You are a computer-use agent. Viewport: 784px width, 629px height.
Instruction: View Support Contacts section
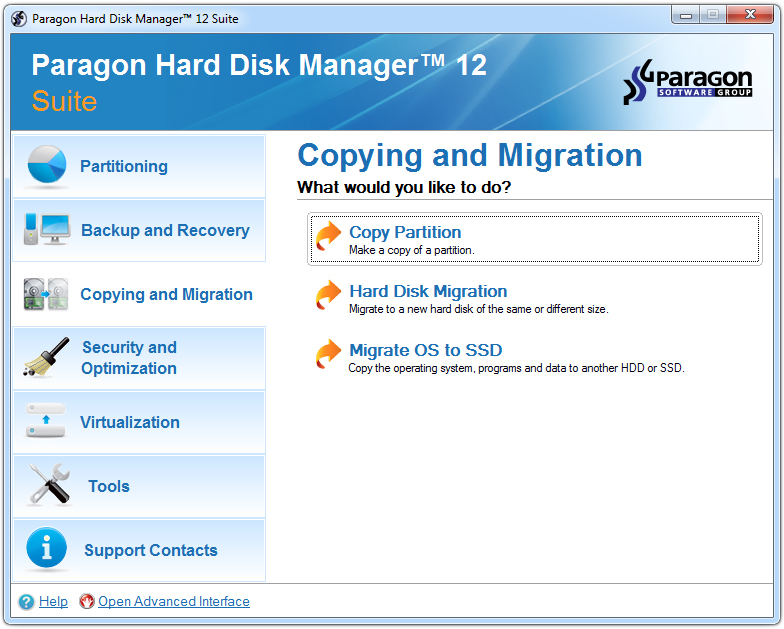click(139, 550)
